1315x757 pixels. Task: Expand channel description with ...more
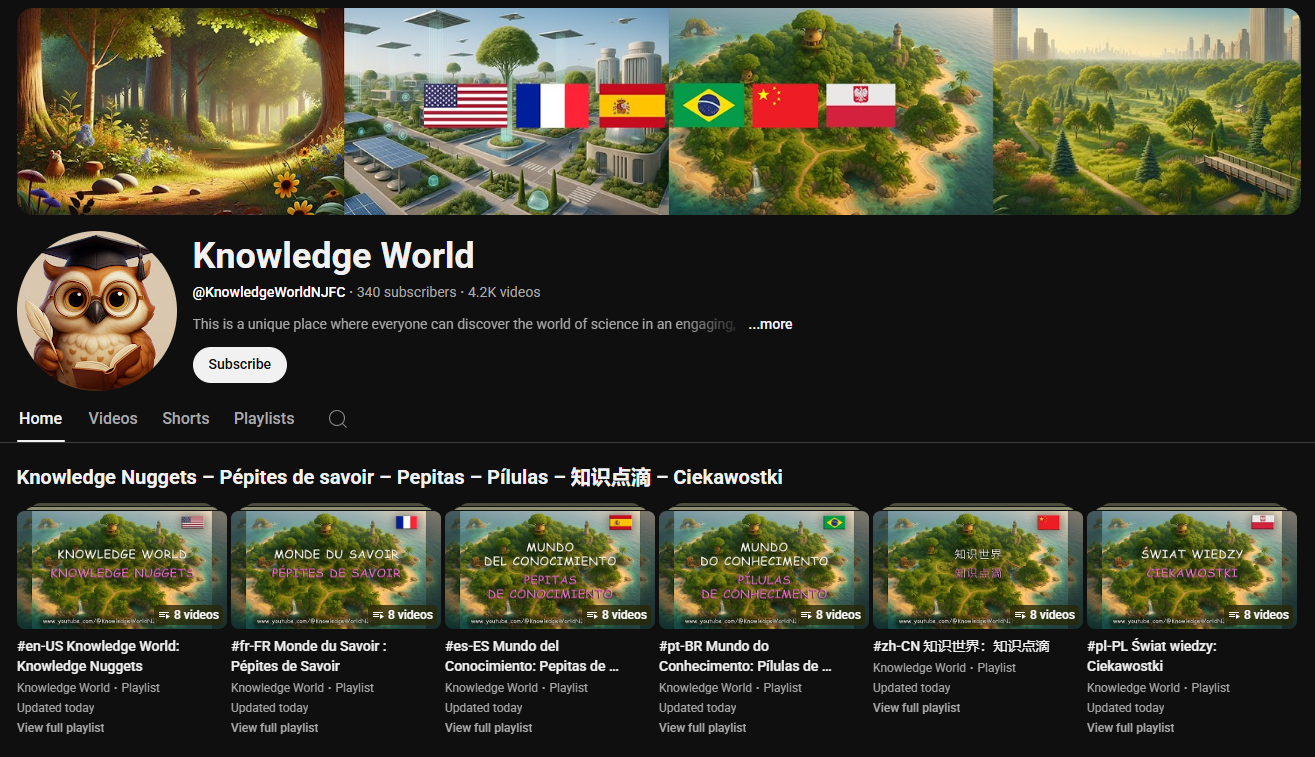[x=770, y=325]
